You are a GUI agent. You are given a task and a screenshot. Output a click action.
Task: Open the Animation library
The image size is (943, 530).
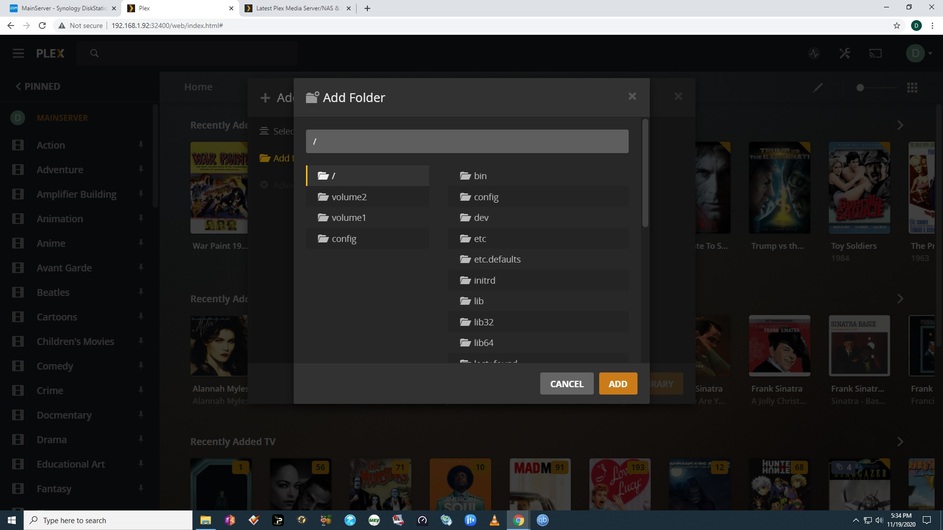[60, 218]
